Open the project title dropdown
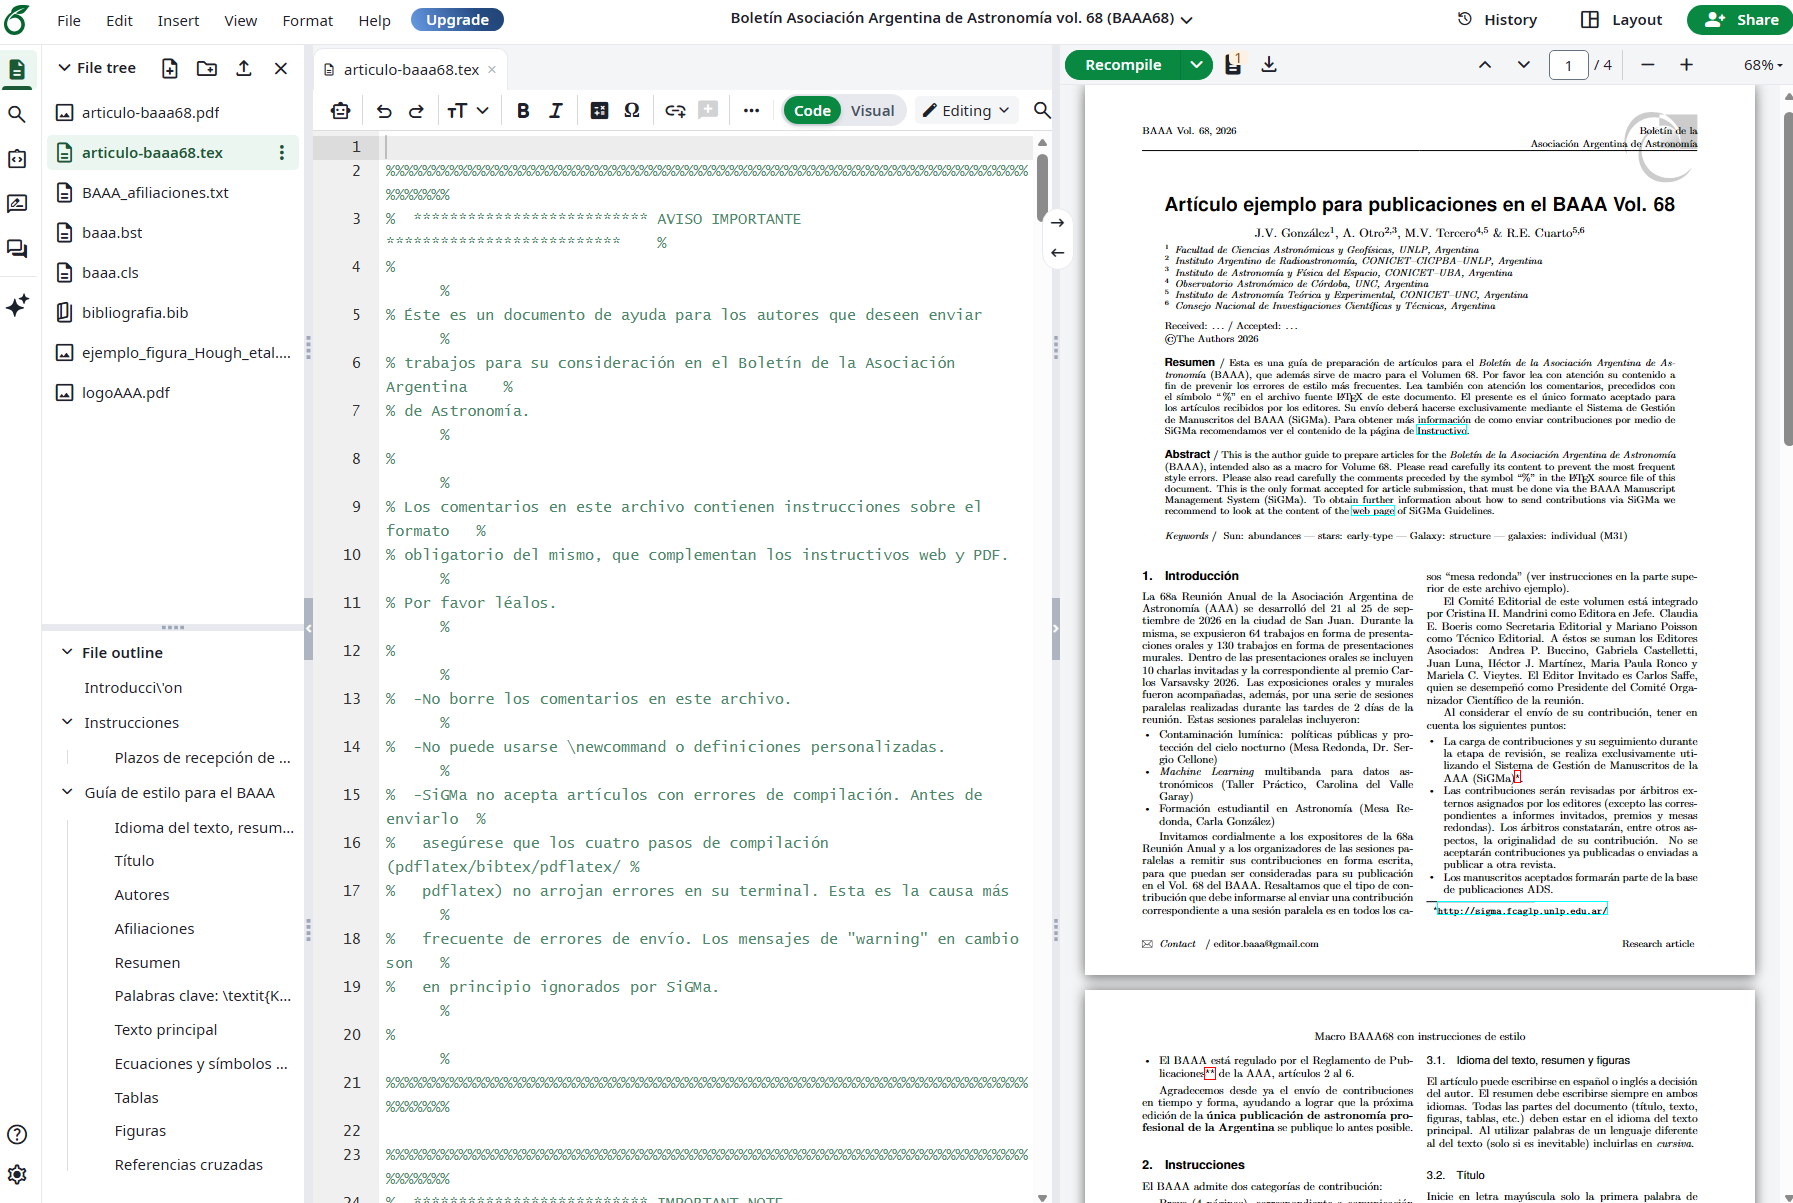1793x1203 pixels. (1187, 19)
